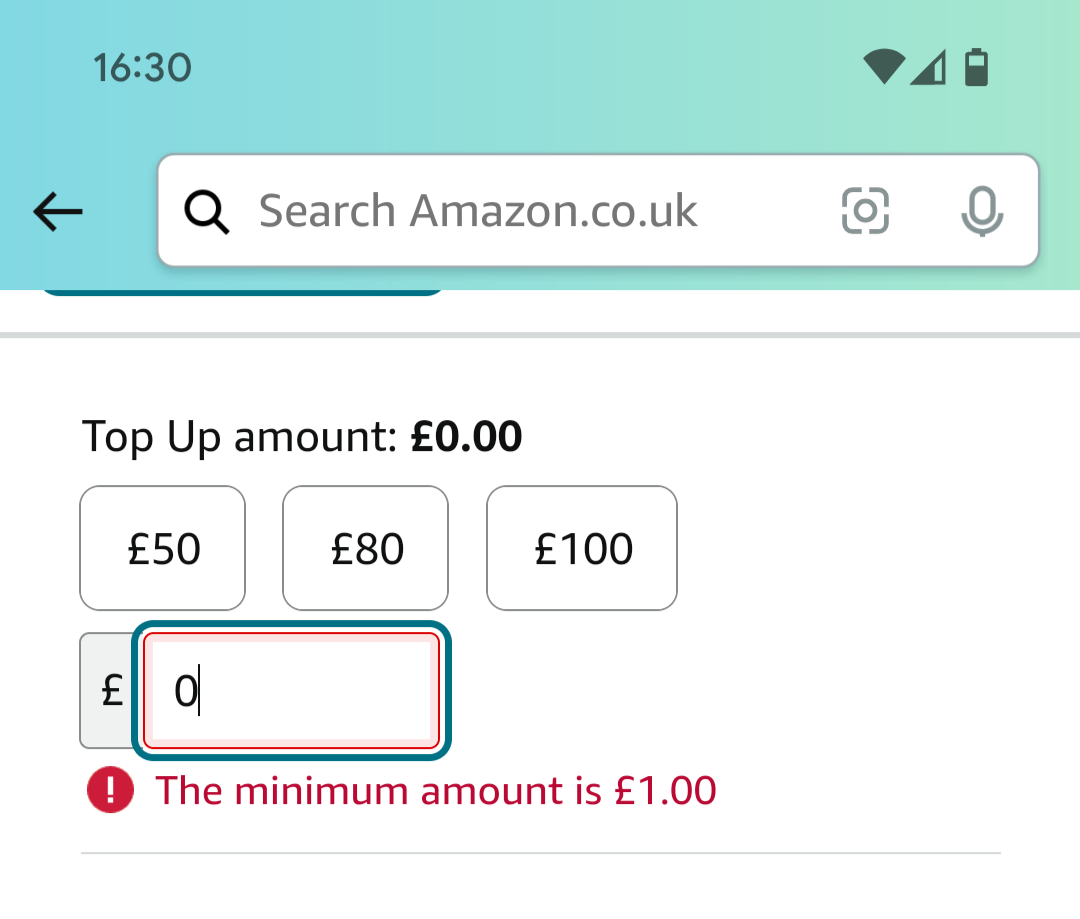Tap the back arrow
Viewport: 1080px width, 919px height.
[58, 211]
